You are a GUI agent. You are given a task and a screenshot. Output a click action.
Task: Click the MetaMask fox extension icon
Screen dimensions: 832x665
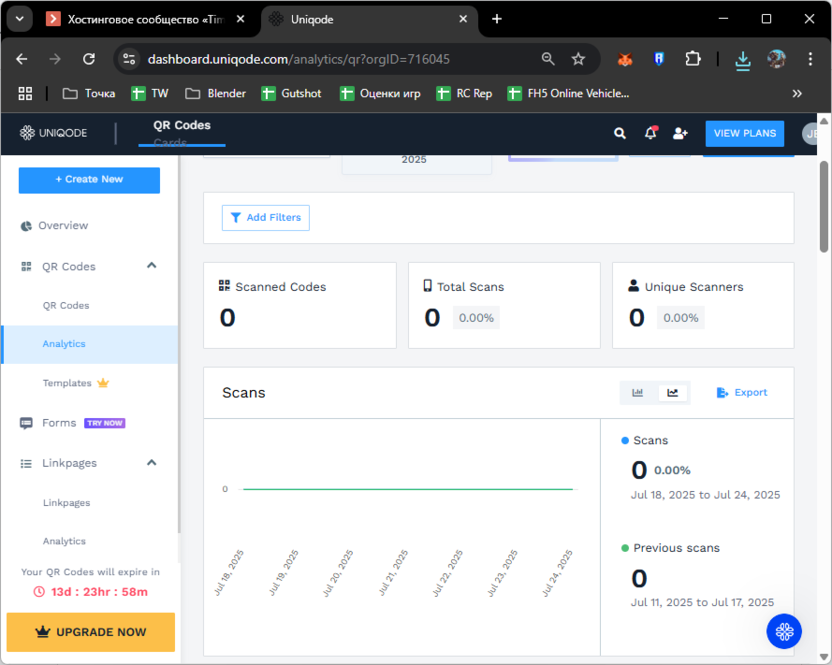(x=625, y=59)
